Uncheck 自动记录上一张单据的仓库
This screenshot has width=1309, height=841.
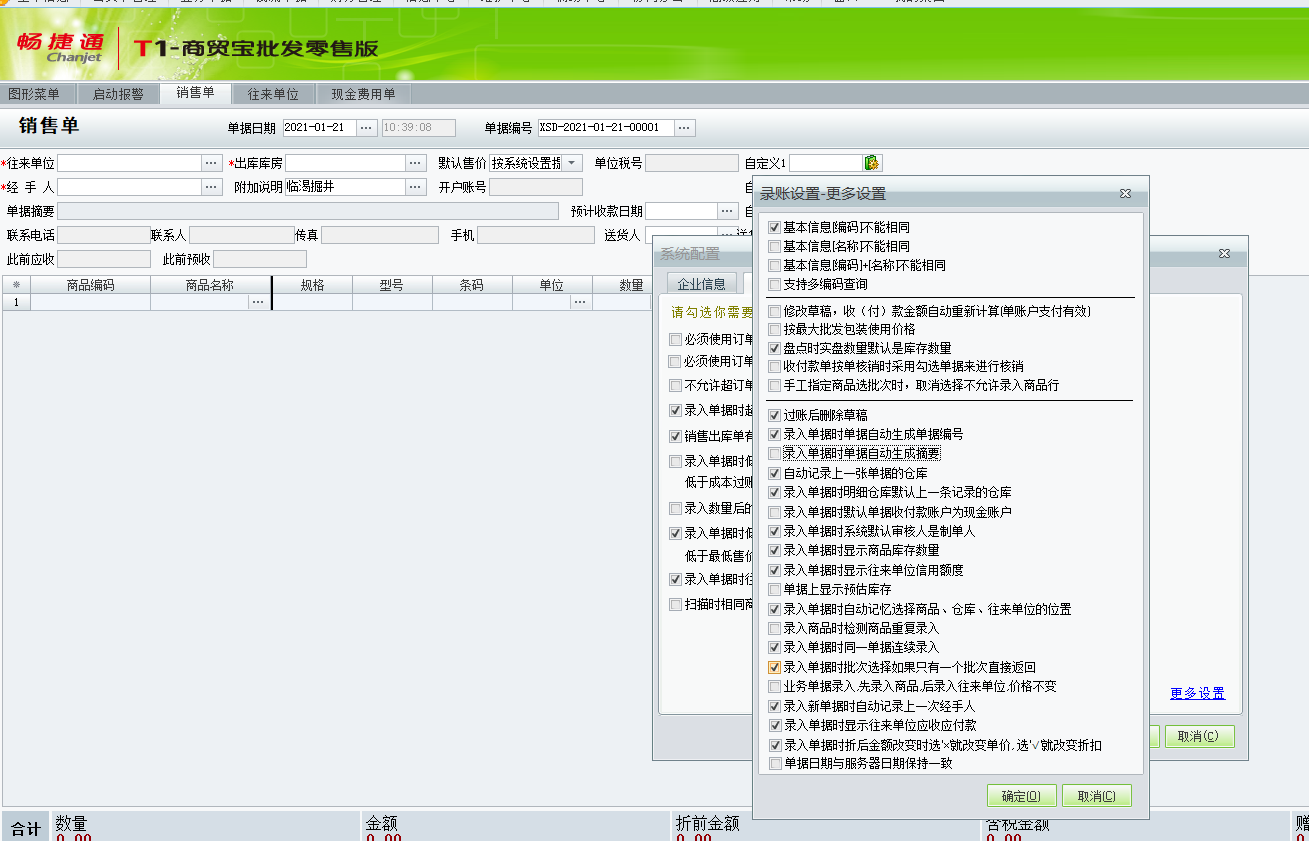coord(774,473)
